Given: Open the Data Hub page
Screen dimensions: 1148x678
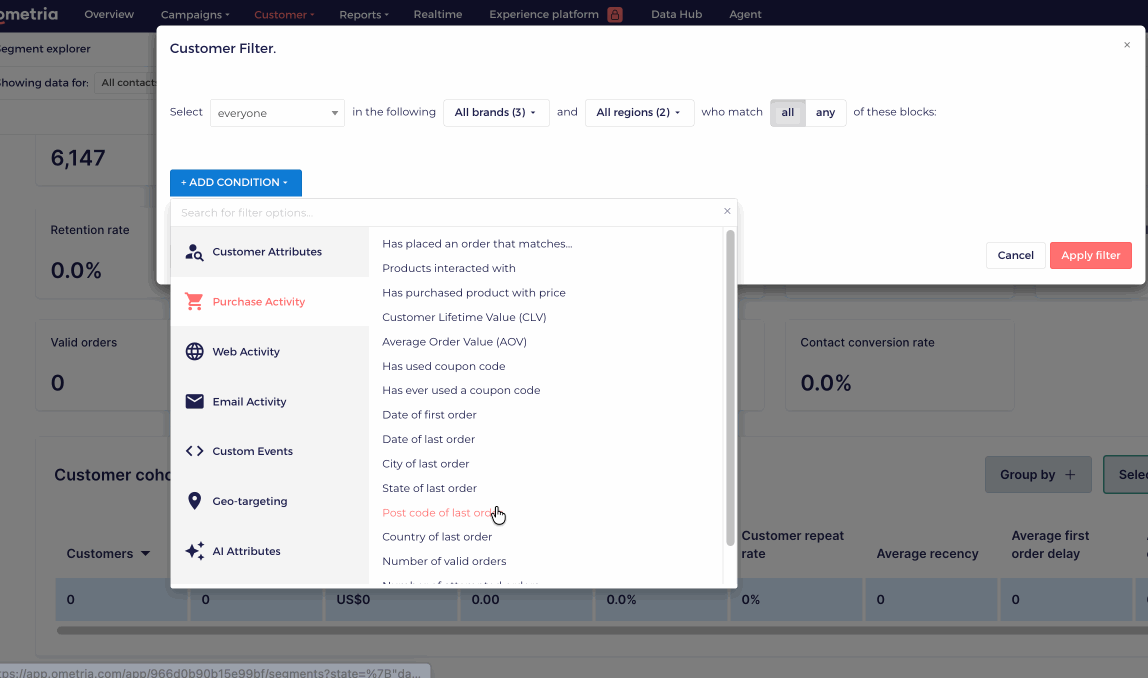Looking at the screenshot, I should point(676,14).
